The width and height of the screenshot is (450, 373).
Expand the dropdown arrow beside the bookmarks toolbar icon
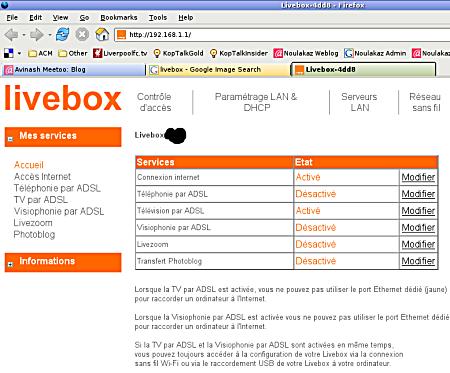click(x=19, y=53)
